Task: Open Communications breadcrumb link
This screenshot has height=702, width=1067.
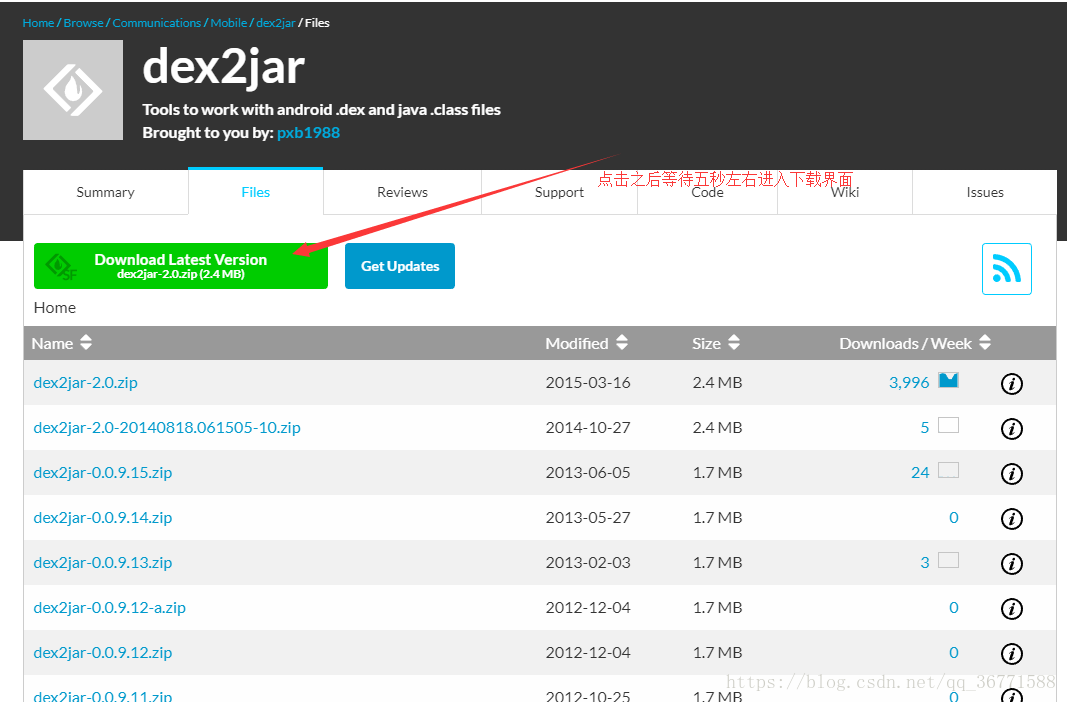Action: click(157, 23)
